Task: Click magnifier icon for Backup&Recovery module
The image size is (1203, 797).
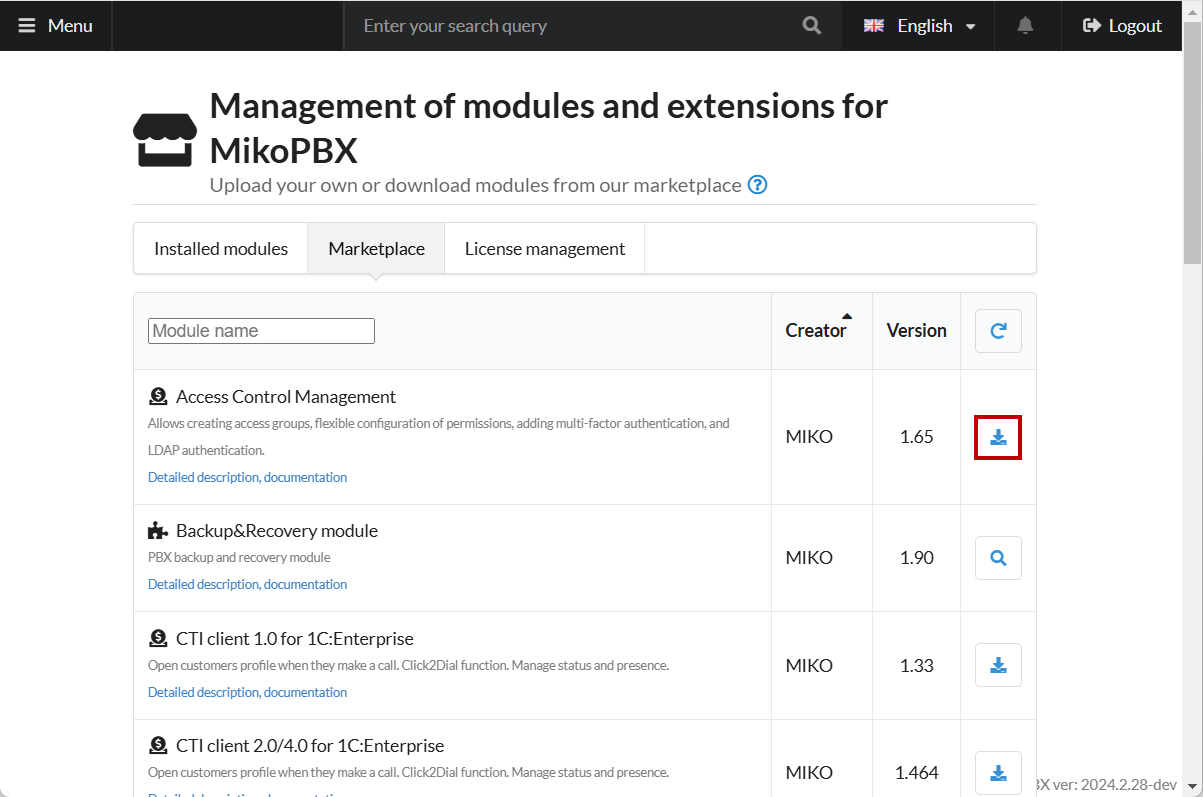Action: [x=998, y=558]
